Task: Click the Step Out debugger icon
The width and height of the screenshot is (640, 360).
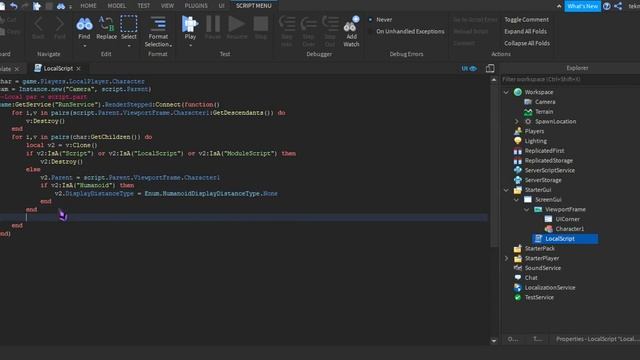Action: click(x=330, y=24)
